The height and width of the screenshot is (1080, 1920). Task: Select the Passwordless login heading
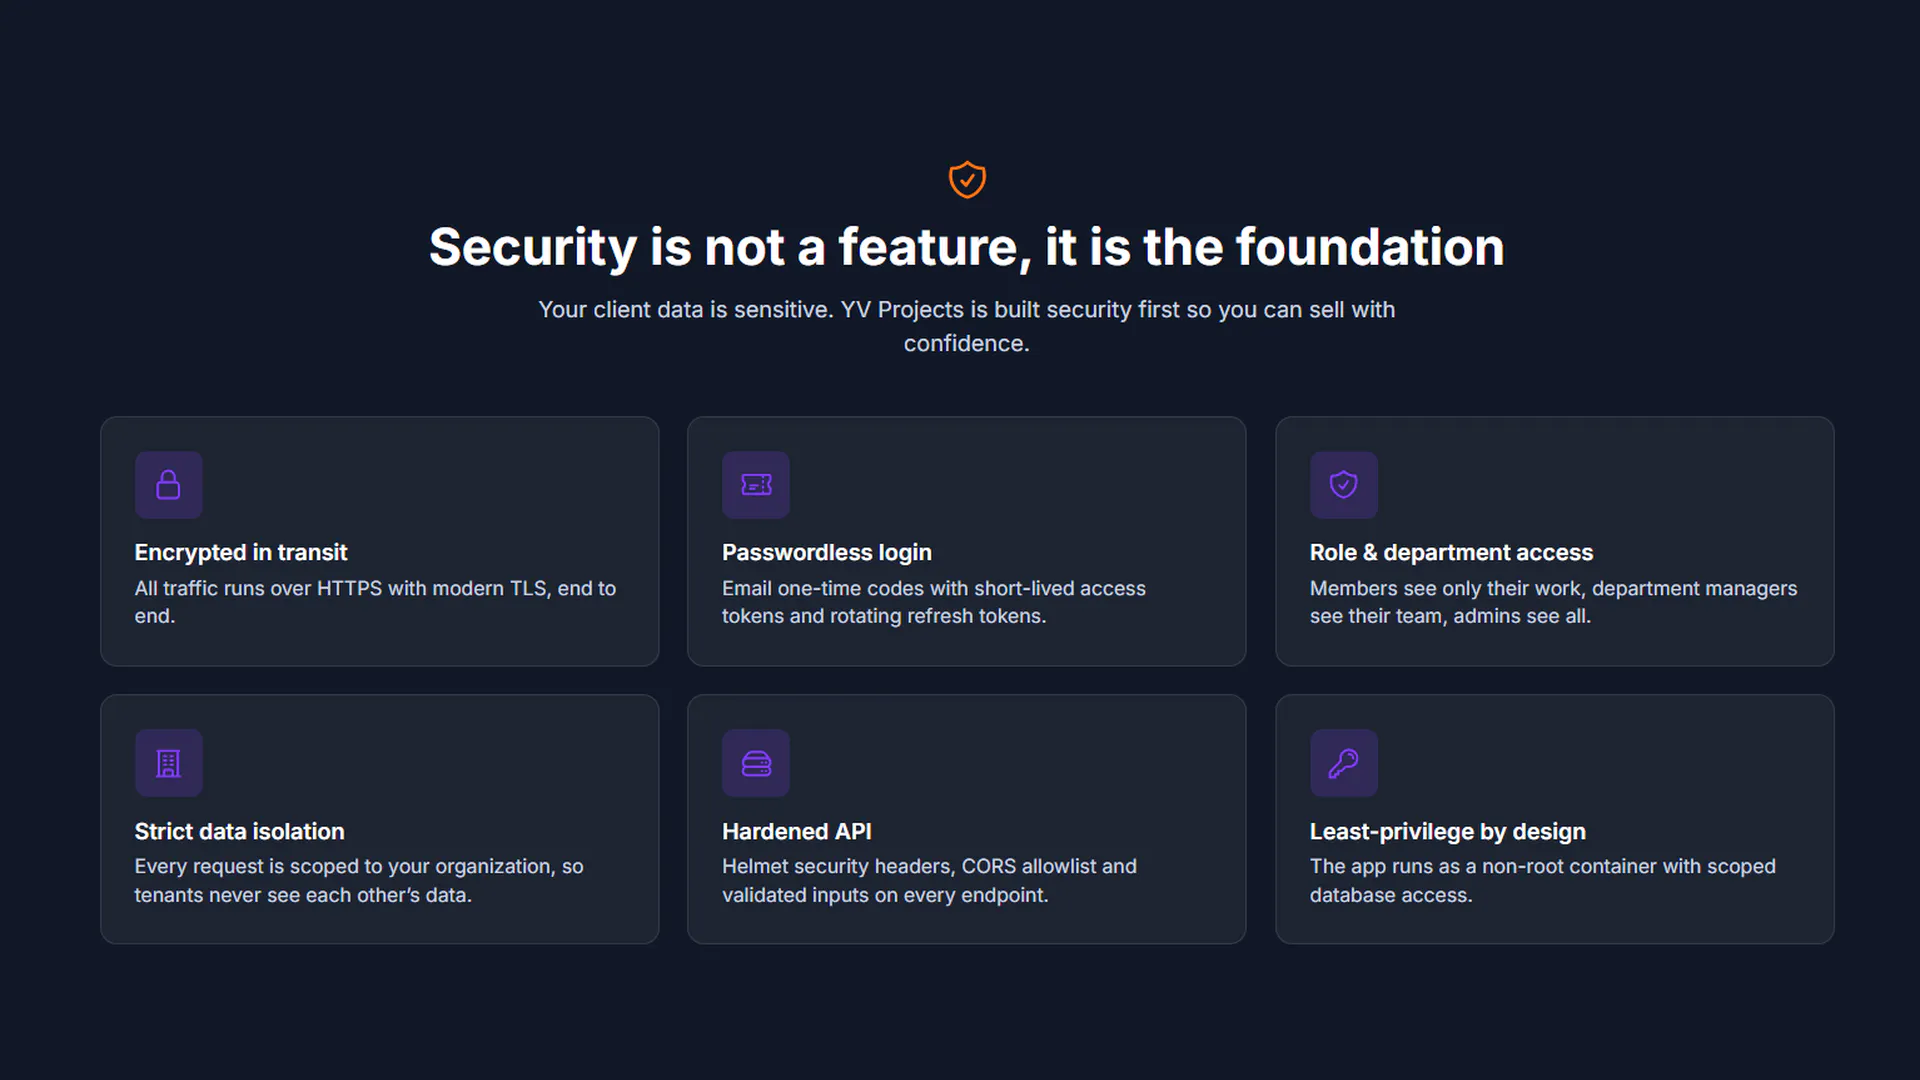coord(827,553)
